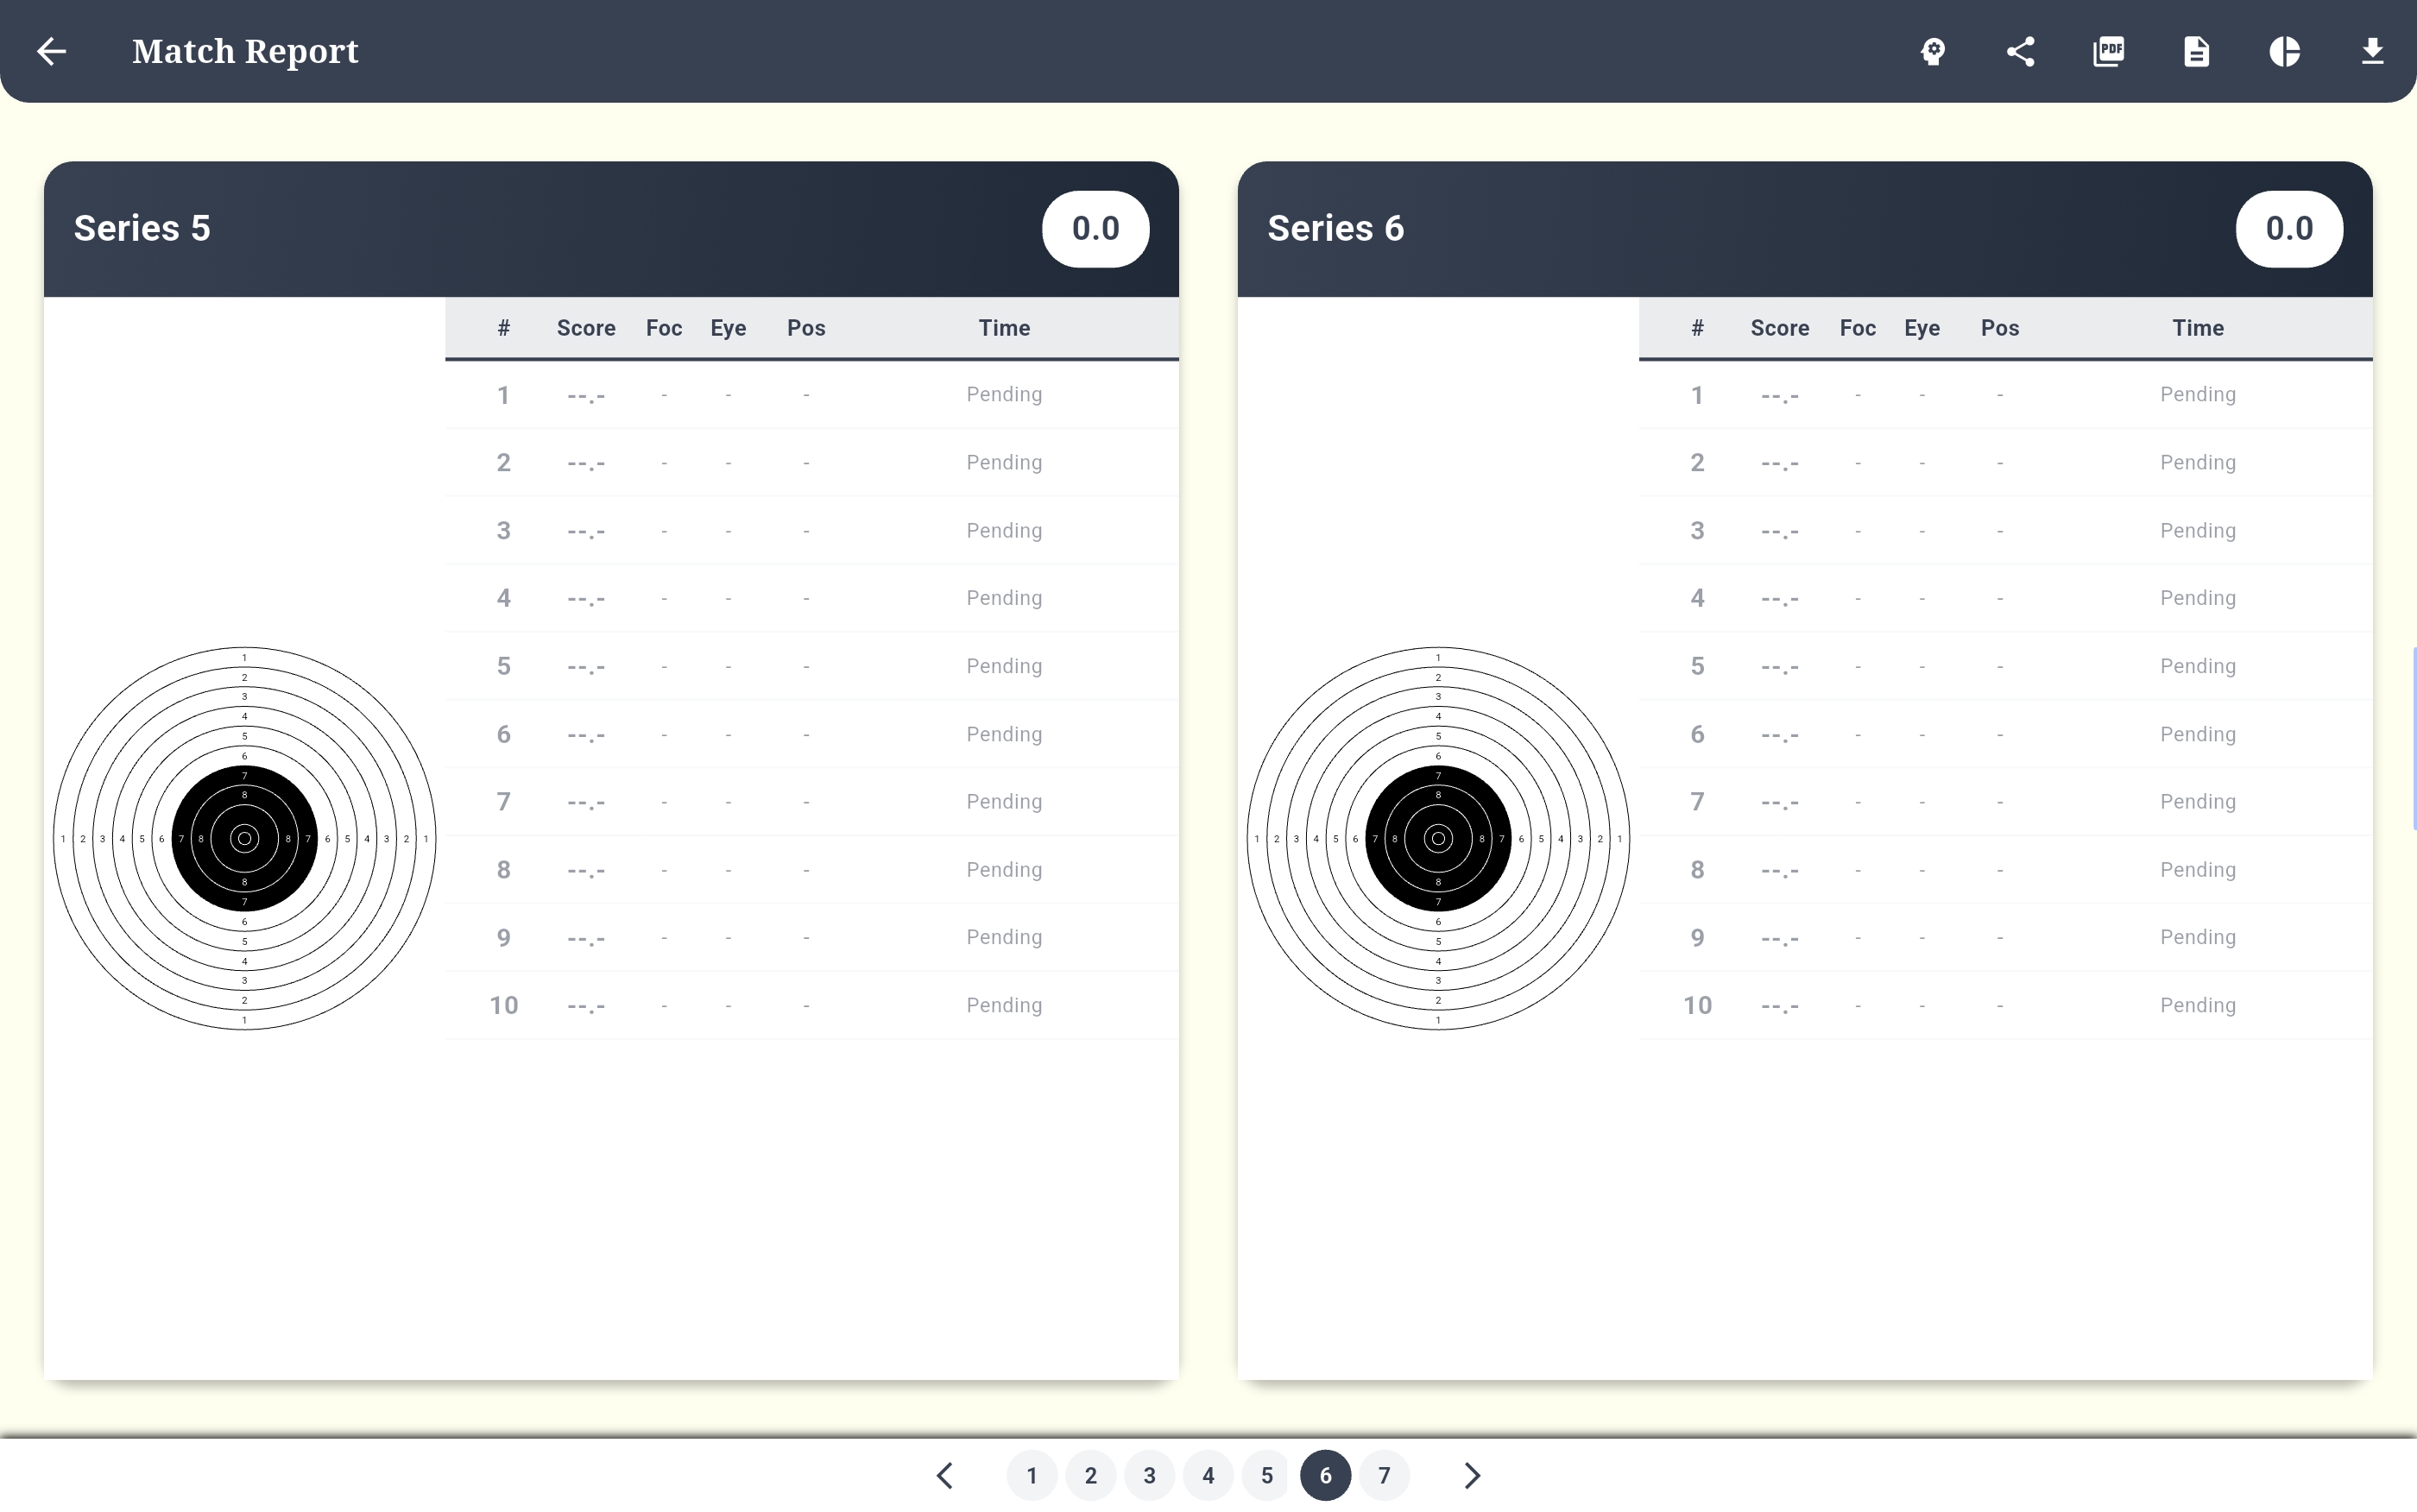
Task: Switch to page 1
Action: 1032,1475
